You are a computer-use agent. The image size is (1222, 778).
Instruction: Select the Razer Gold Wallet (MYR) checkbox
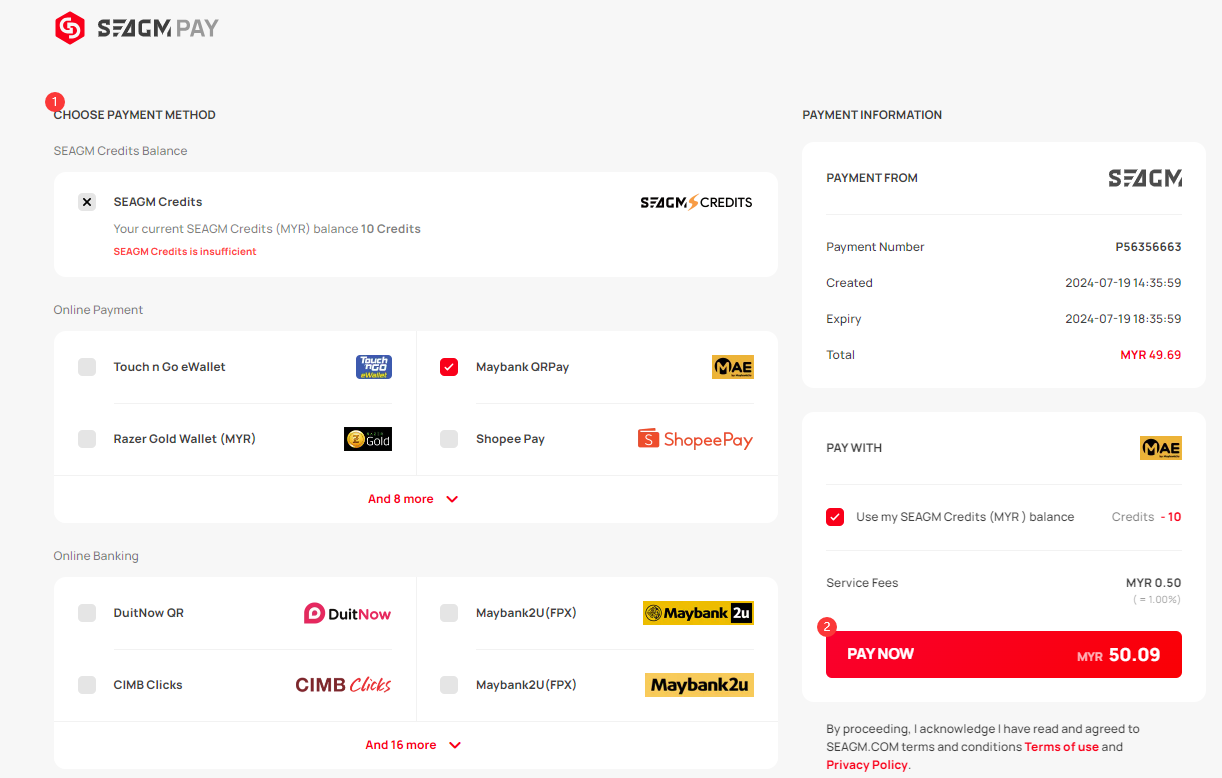pyautogui.click(x=87, y=439)
